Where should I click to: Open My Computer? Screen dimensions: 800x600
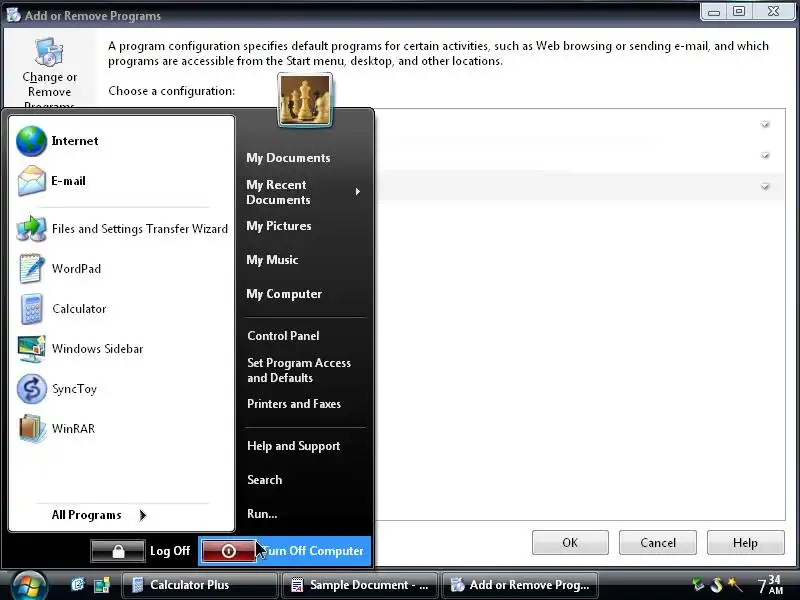coord(284,294)
